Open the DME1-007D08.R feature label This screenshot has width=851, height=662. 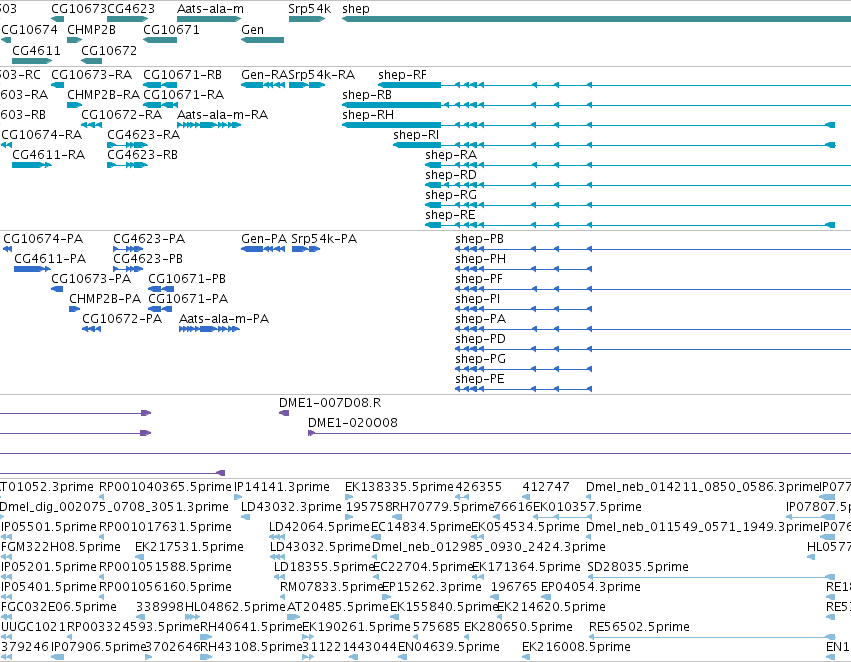pyautogui.click(x=330, y=403)
